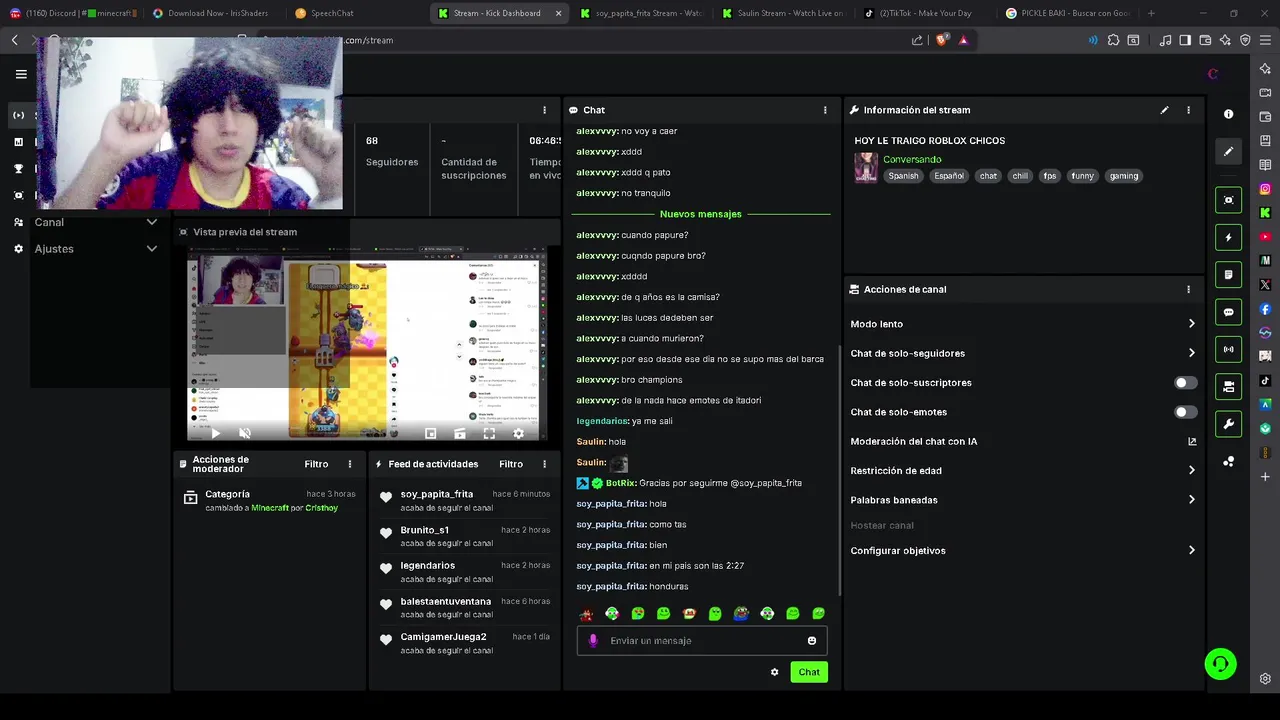Switch to the SpeechChat tab
Viewport: 1280px width, 720px height.
[x=355, y=13]
